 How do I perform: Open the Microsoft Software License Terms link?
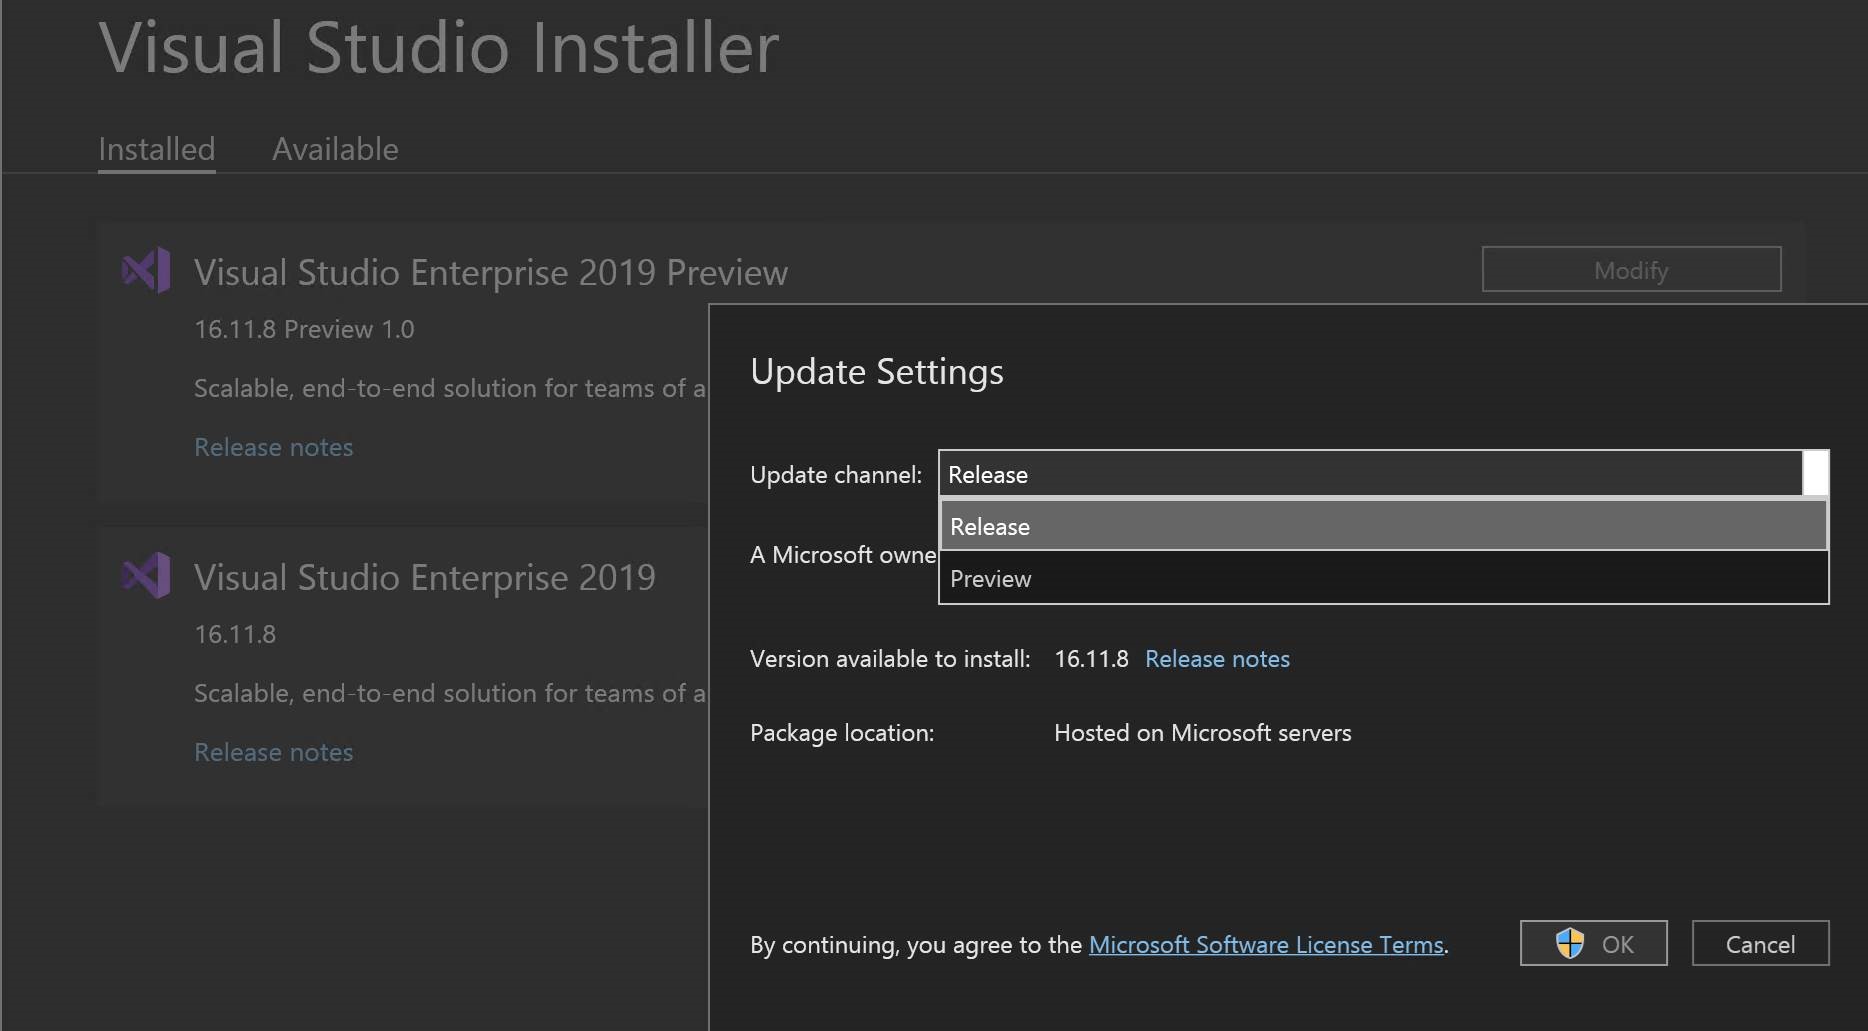[1266, 944]
